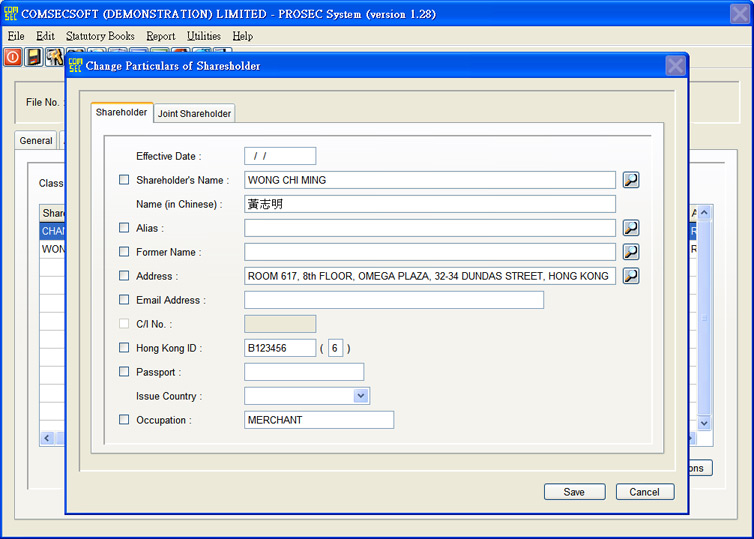Open the search icon beside Former Name
This screenshot has width=754, height=539.
[631, 252]
